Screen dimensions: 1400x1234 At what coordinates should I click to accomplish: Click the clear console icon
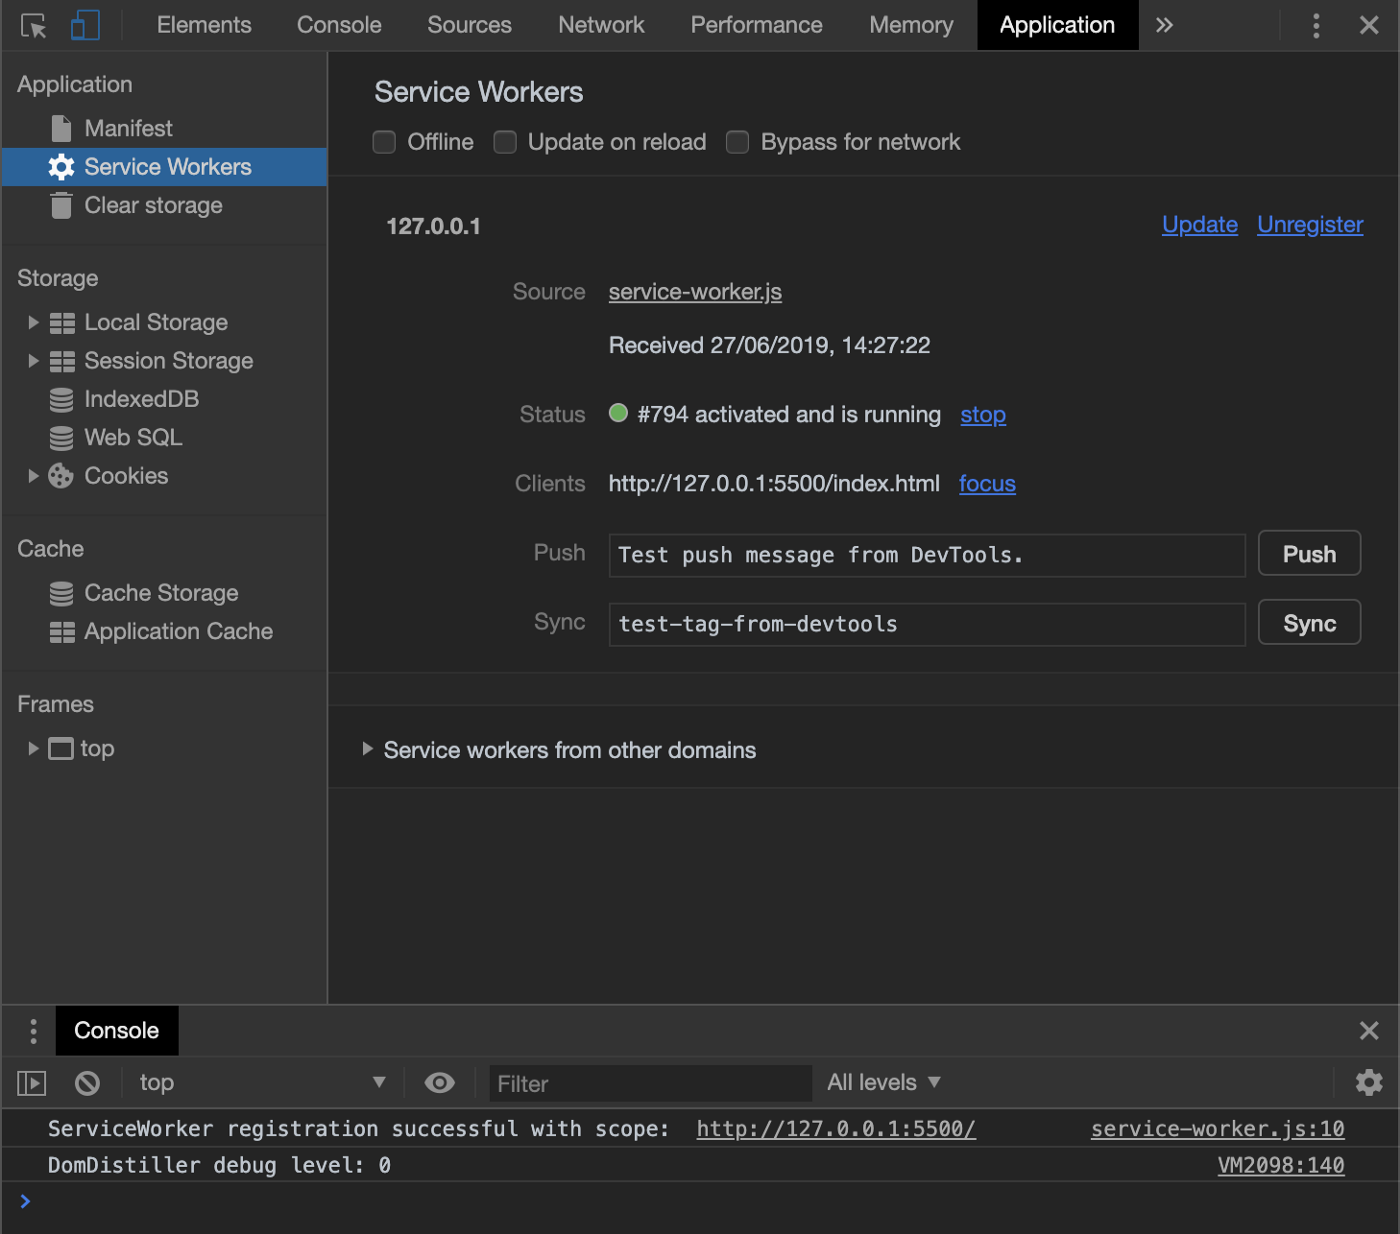tap(88, 1083)
